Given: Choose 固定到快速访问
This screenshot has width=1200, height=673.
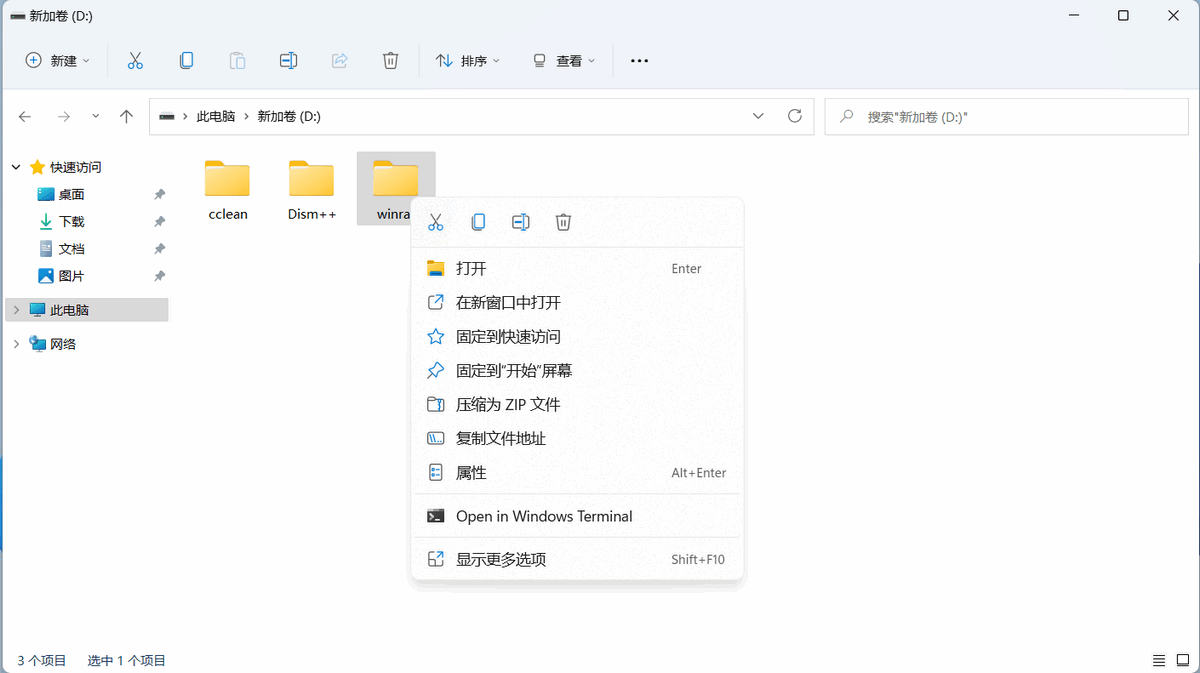Looking at the screenshot, I should pos(577,336).
